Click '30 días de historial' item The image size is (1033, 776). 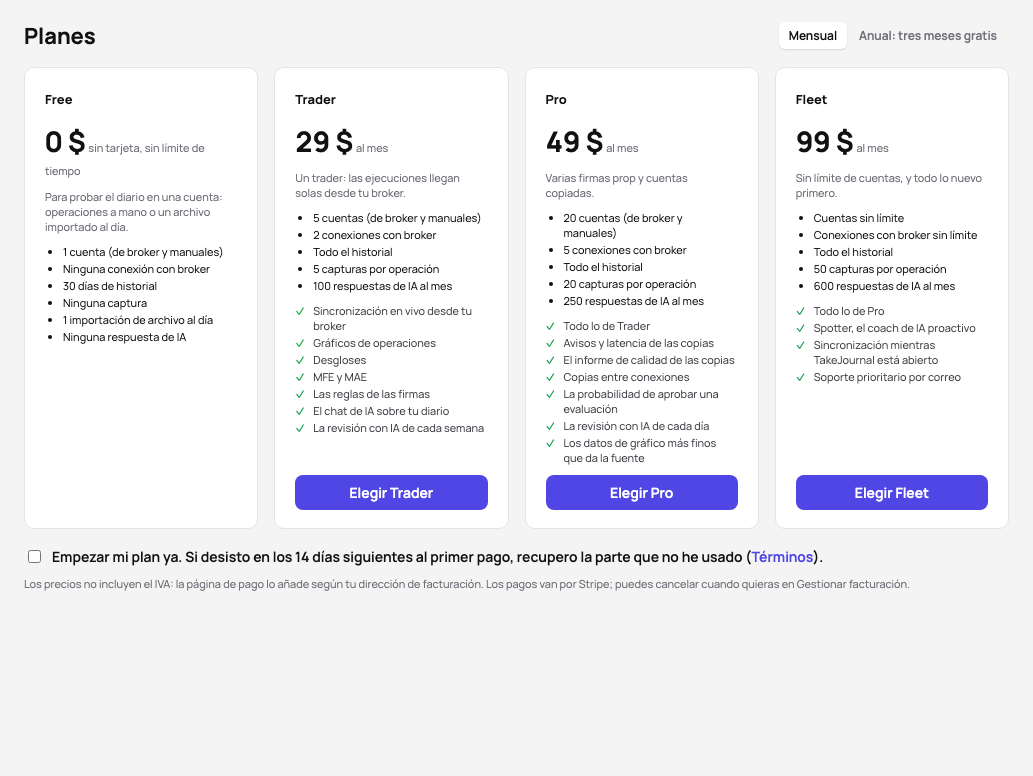click(x=110, y=287)
